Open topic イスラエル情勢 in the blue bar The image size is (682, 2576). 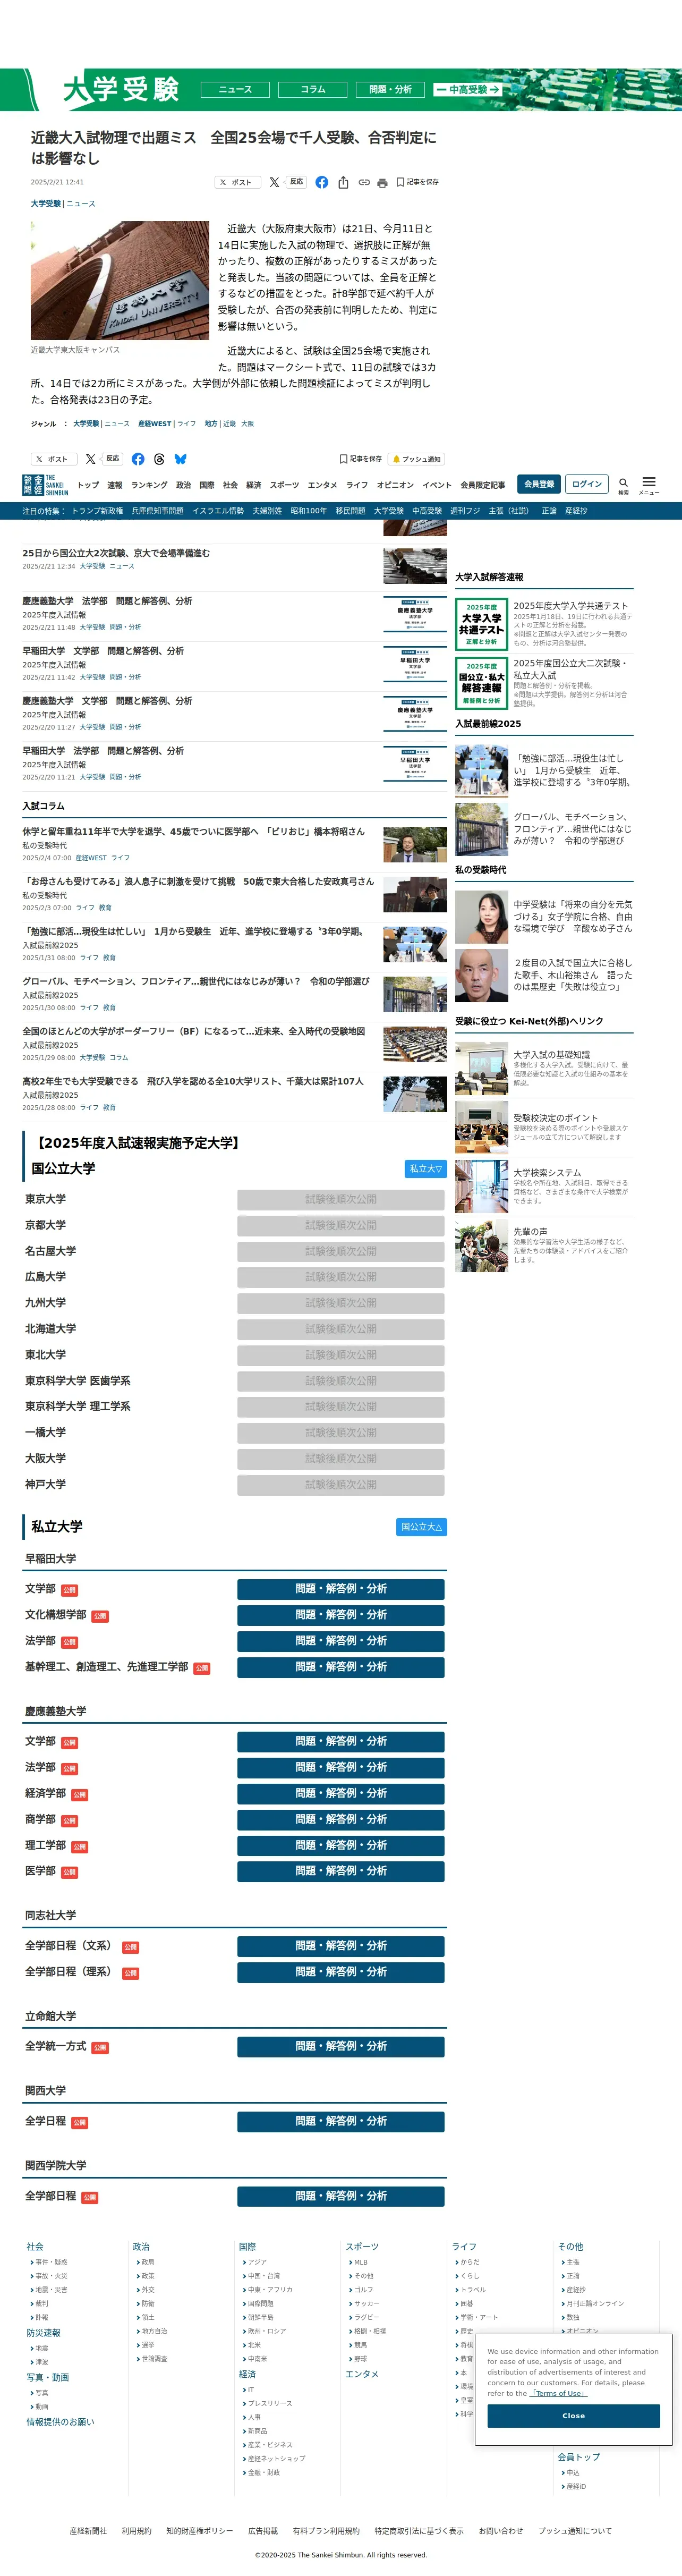click(218, 511)
